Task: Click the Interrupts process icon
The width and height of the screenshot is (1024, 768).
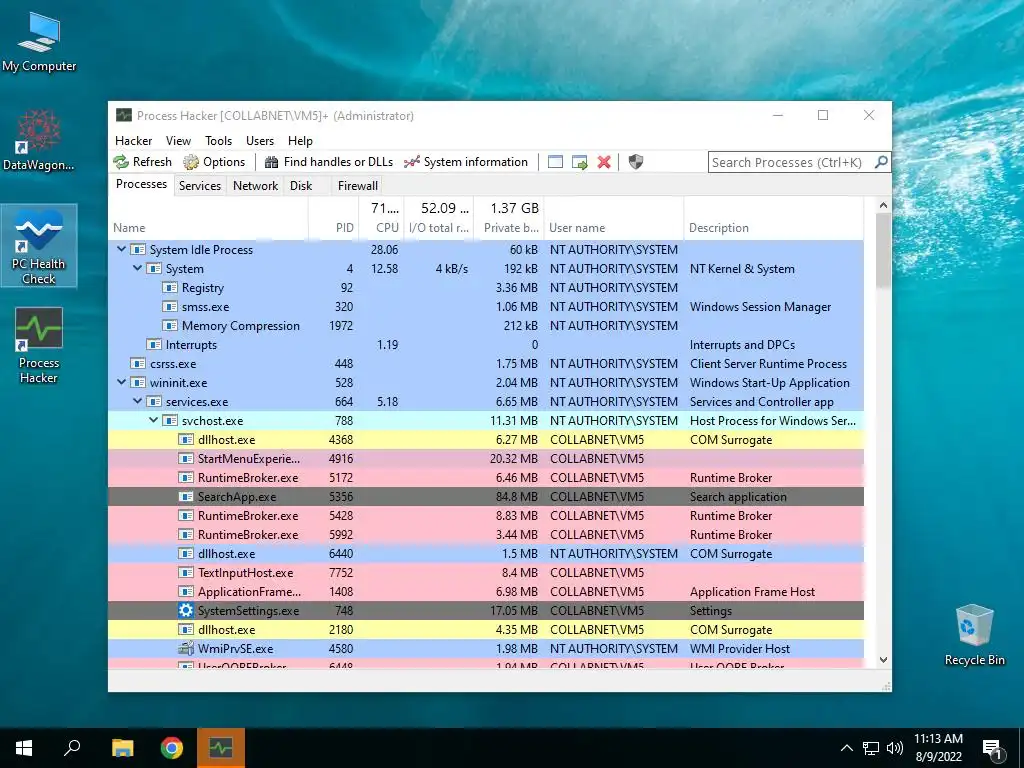Action: (154, 344)
